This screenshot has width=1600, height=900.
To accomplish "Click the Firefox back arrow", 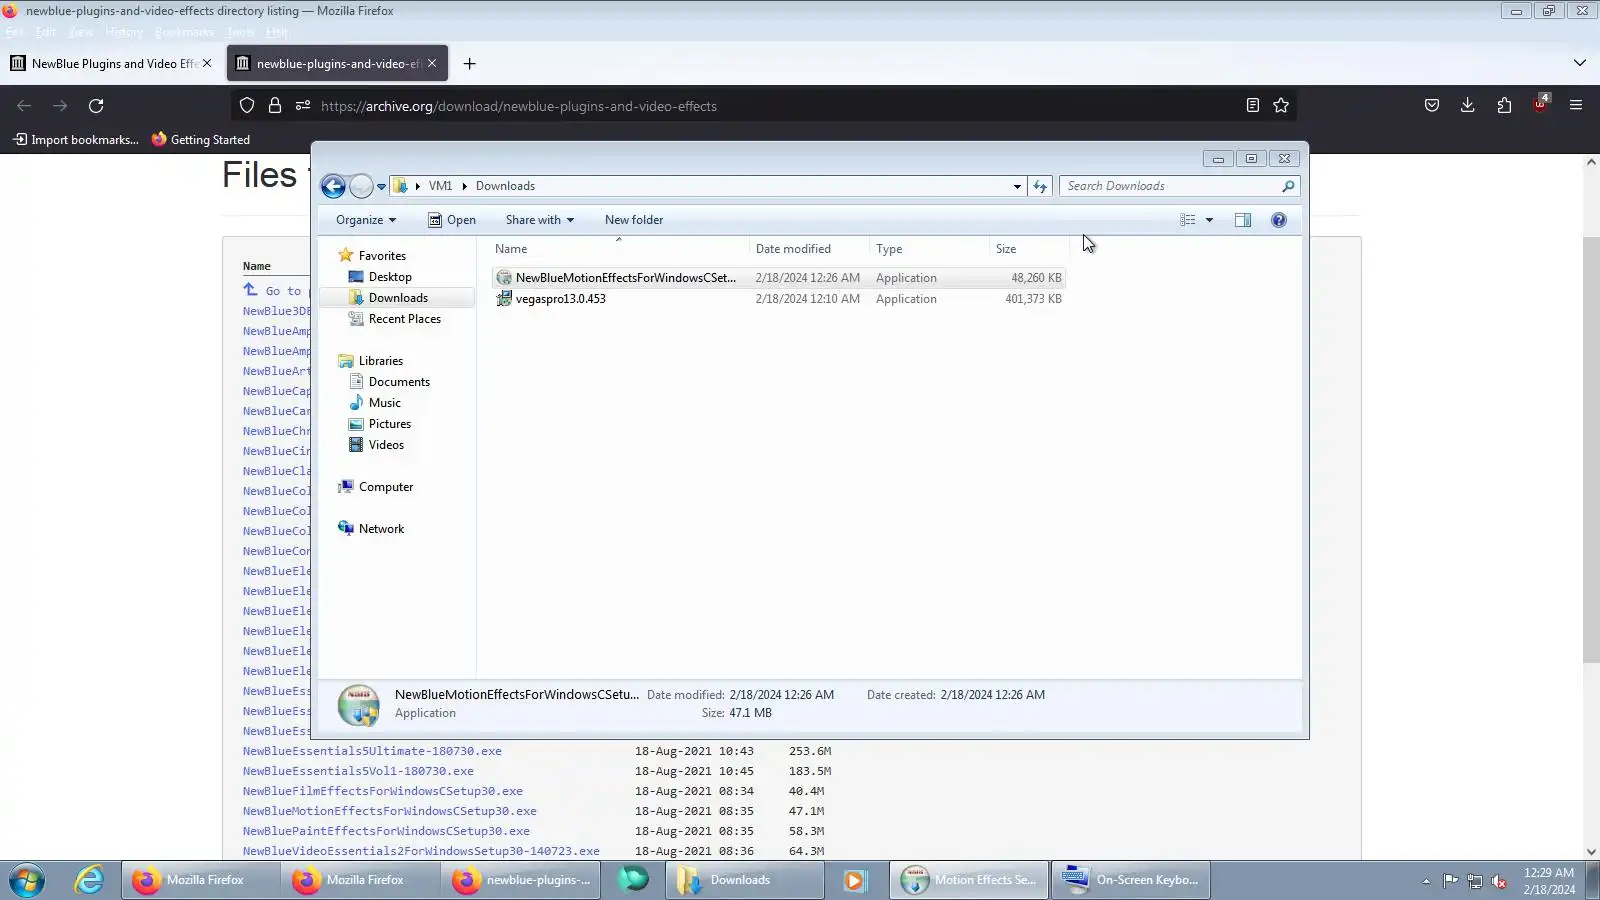I will (24, 106).
